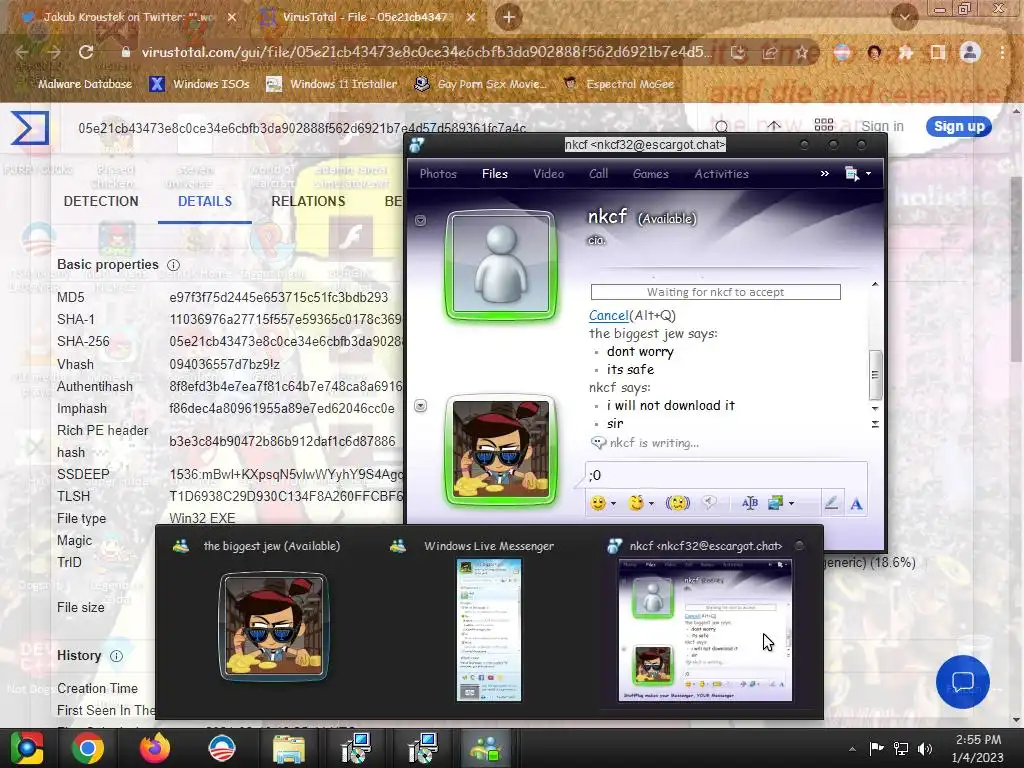Open Firefox from the taskbar
The image size is (1024, 768).
coord(154,748)
